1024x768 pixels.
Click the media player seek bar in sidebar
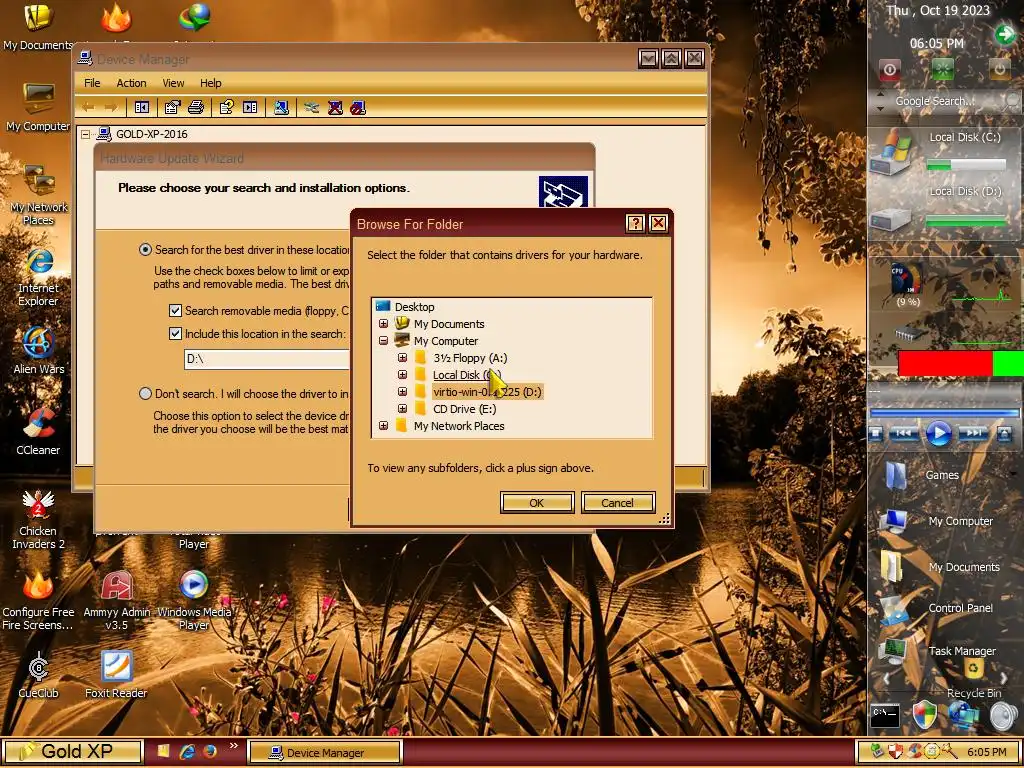tap(944, 413)
